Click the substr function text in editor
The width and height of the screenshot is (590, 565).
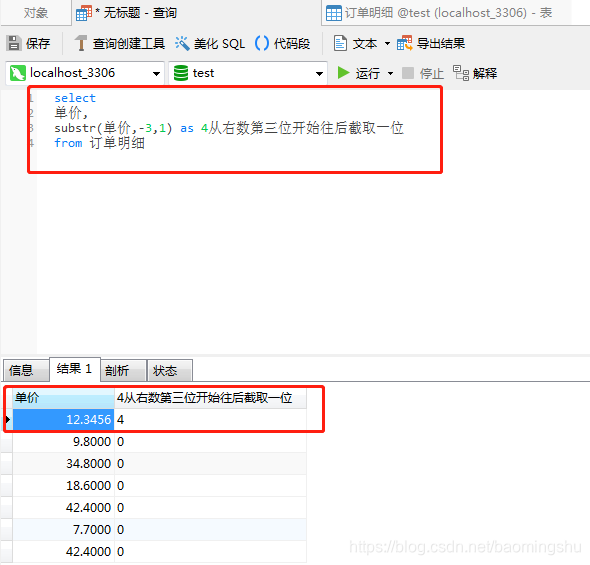pyautogui.click(x=75, y=128)
